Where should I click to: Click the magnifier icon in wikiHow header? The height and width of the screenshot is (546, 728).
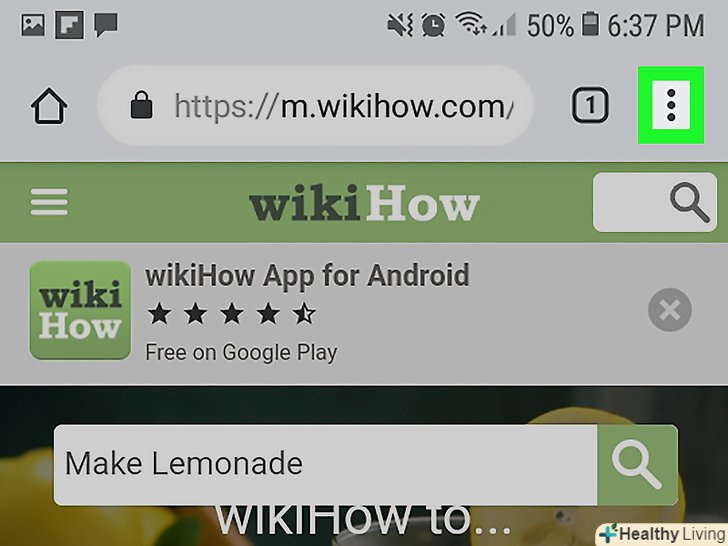click(x=689, y=202)
